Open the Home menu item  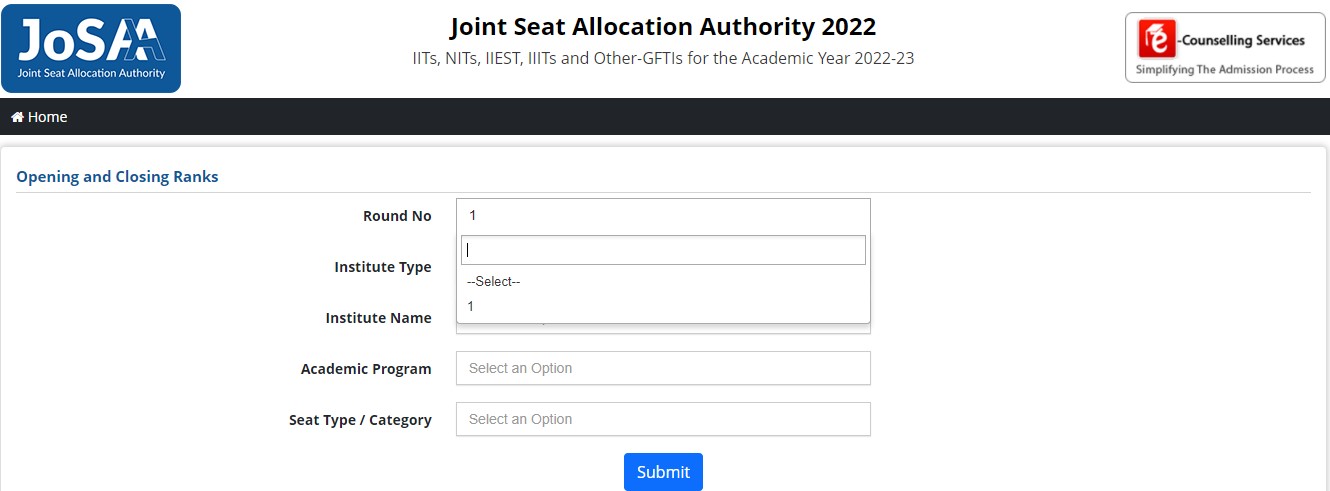(47, 117)
